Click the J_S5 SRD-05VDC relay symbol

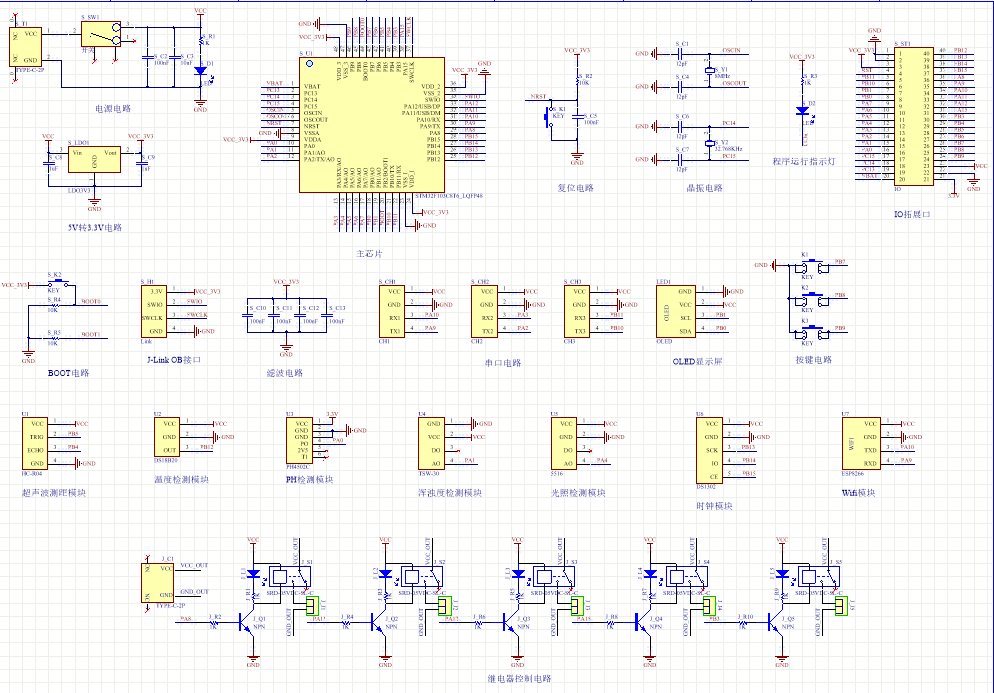tap(820, 576)
